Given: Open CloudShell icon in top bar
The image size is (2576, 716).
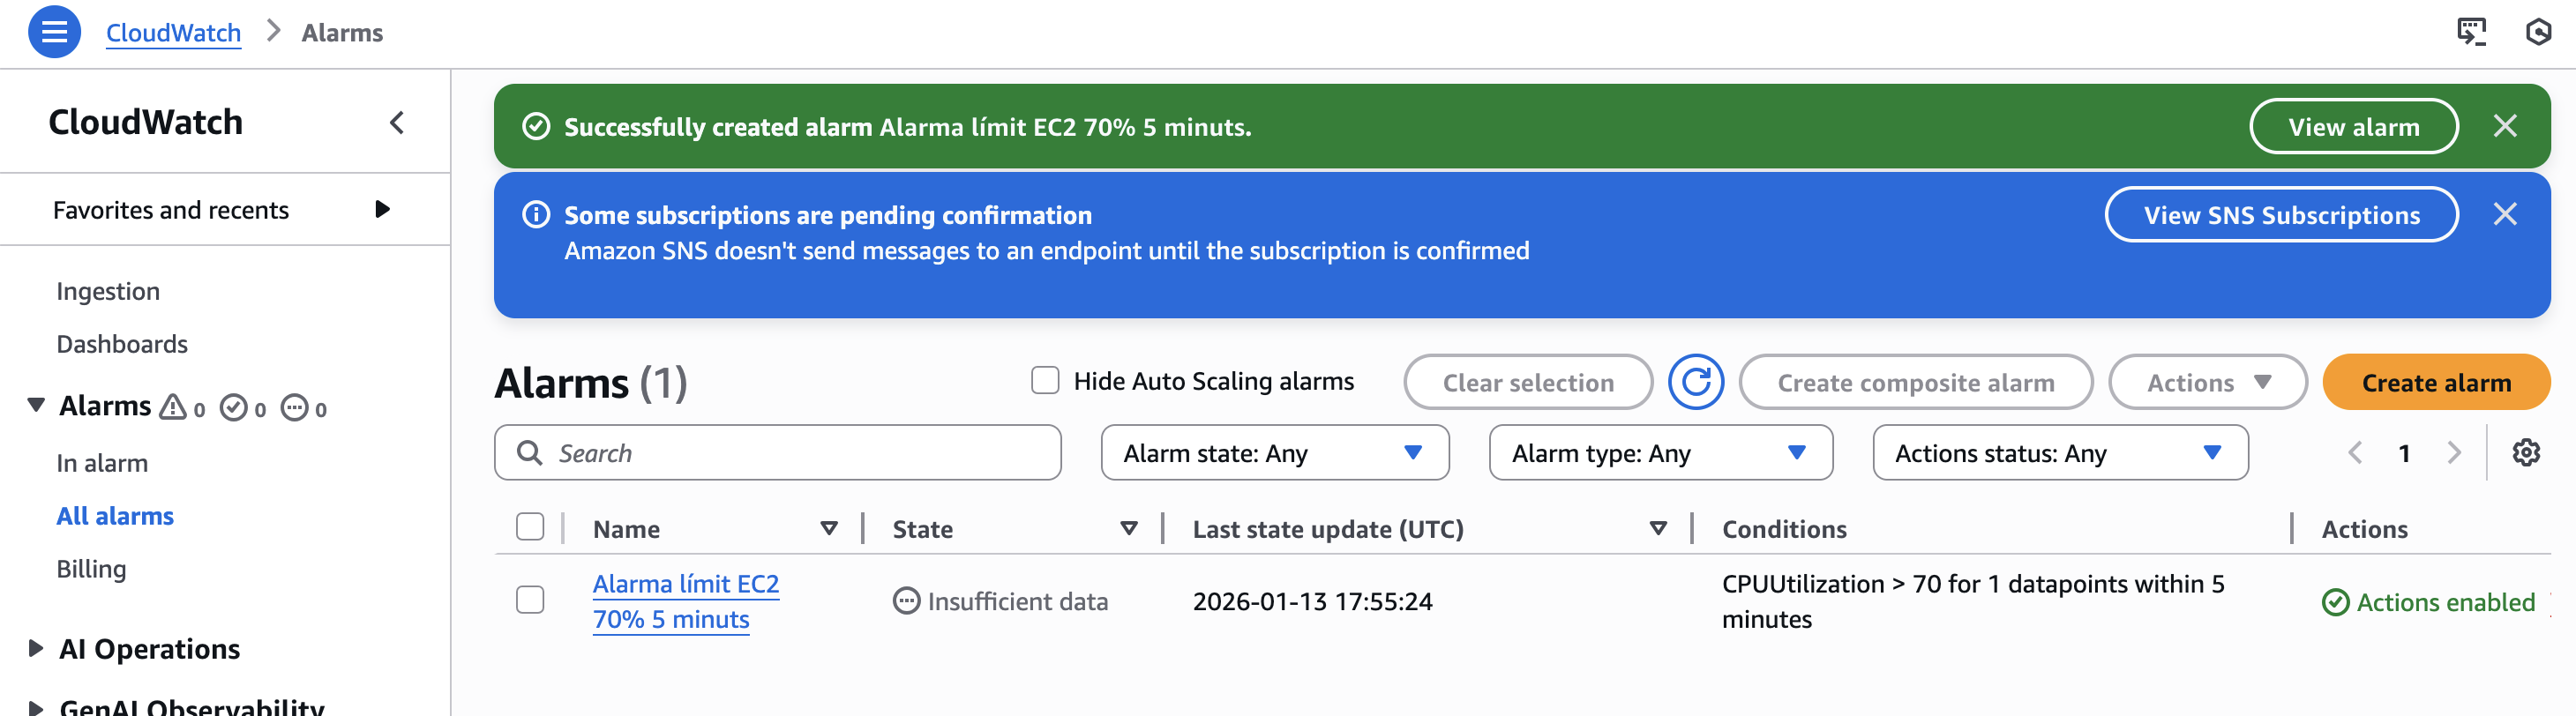Looking at the screenshot, I should click(2471, 32).
